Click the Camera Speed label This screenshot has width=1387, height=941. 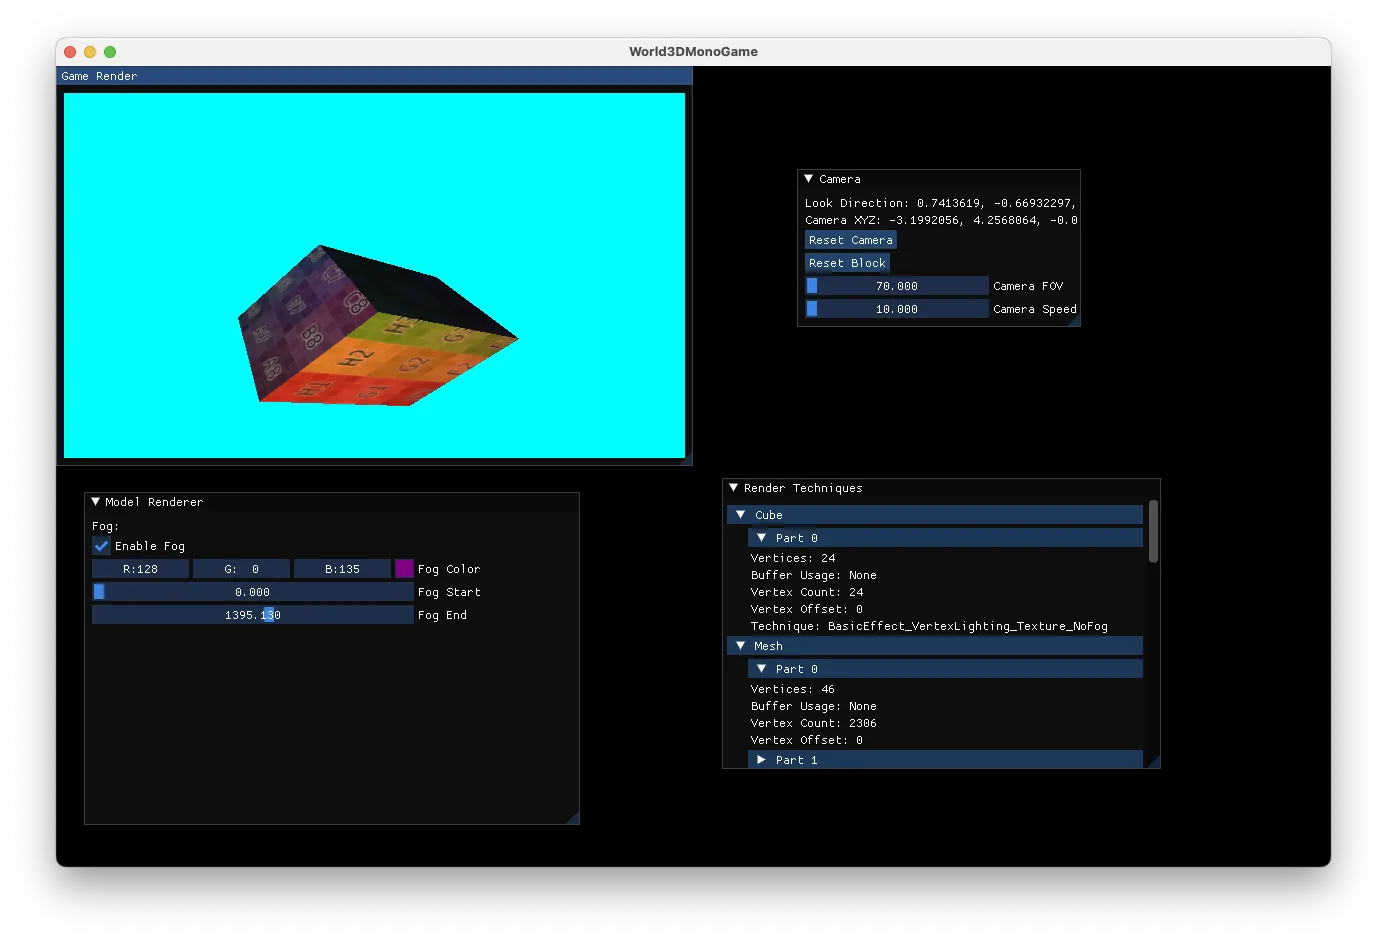pos(1035,309)
